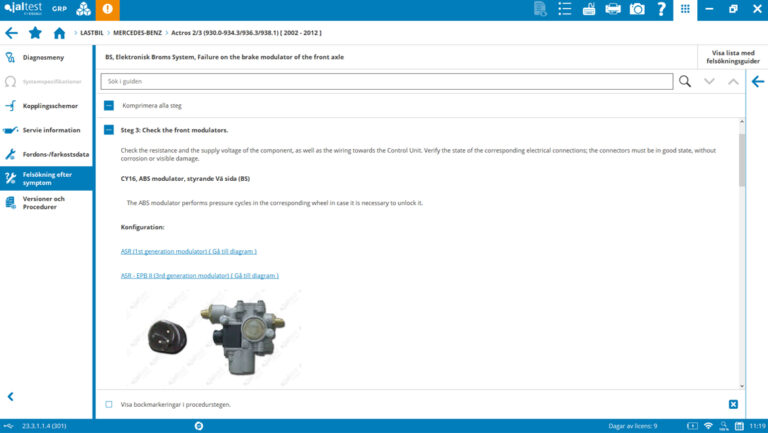Go to next search result arrow
The image size is (768, 433).
click(709, 81)
